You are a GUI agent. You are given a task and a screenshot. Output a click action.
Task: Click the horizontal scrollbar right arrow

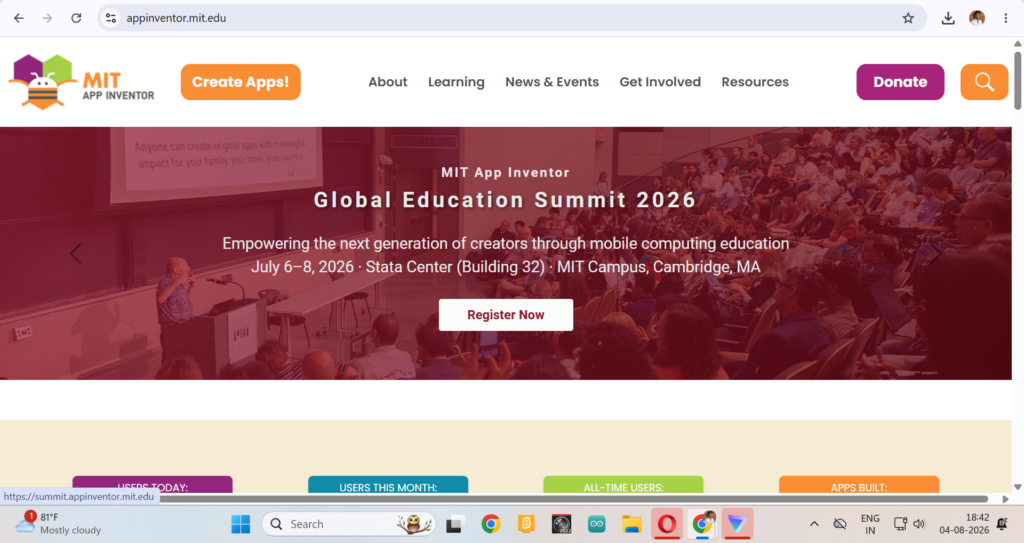[x=1006, y=499]
